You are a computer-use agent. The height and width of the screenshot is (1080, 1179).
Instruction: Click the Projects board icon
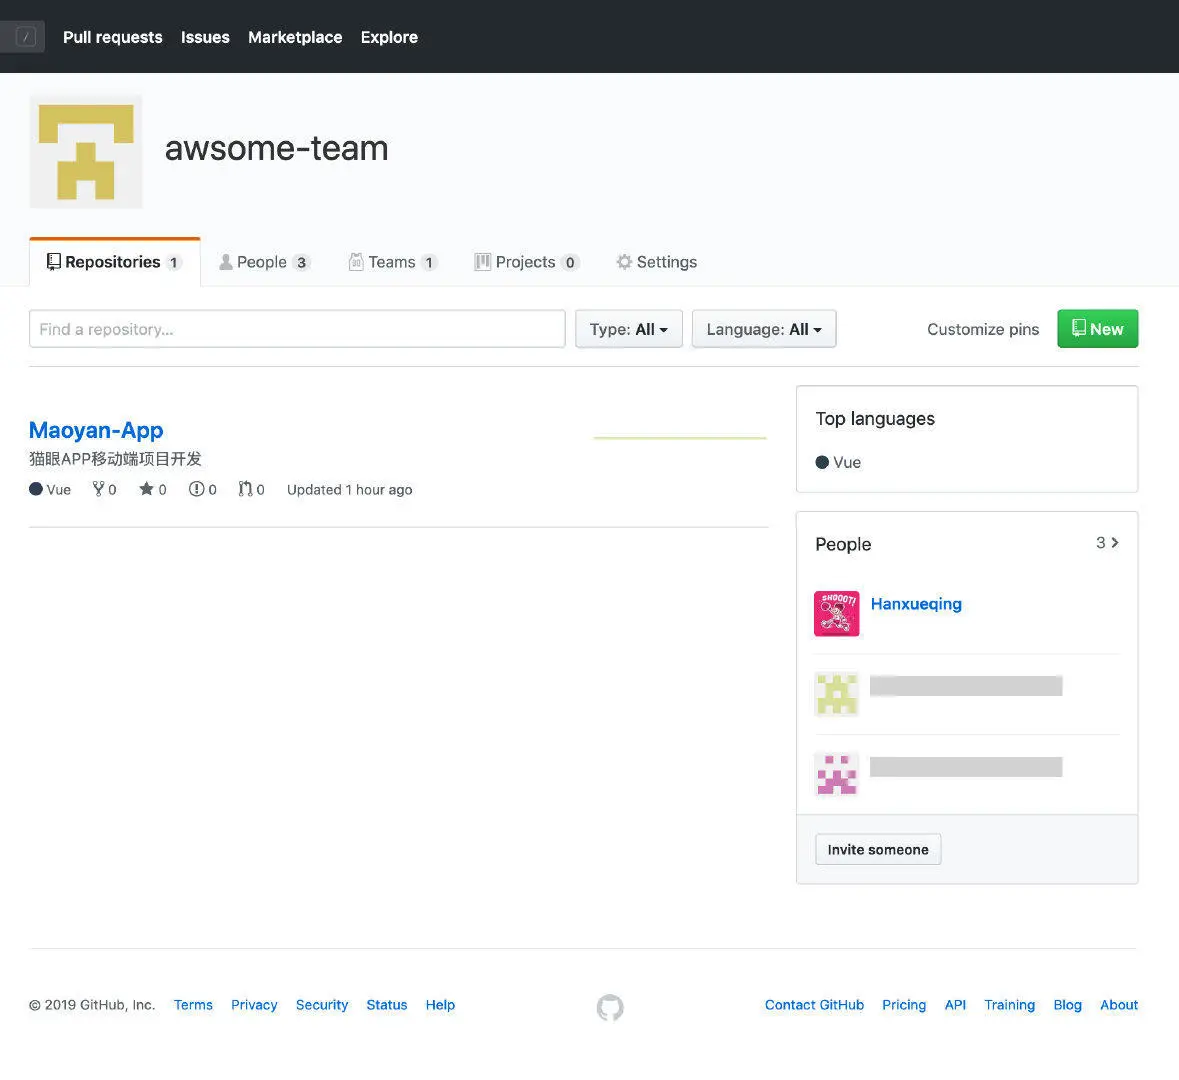pos(482,262)
